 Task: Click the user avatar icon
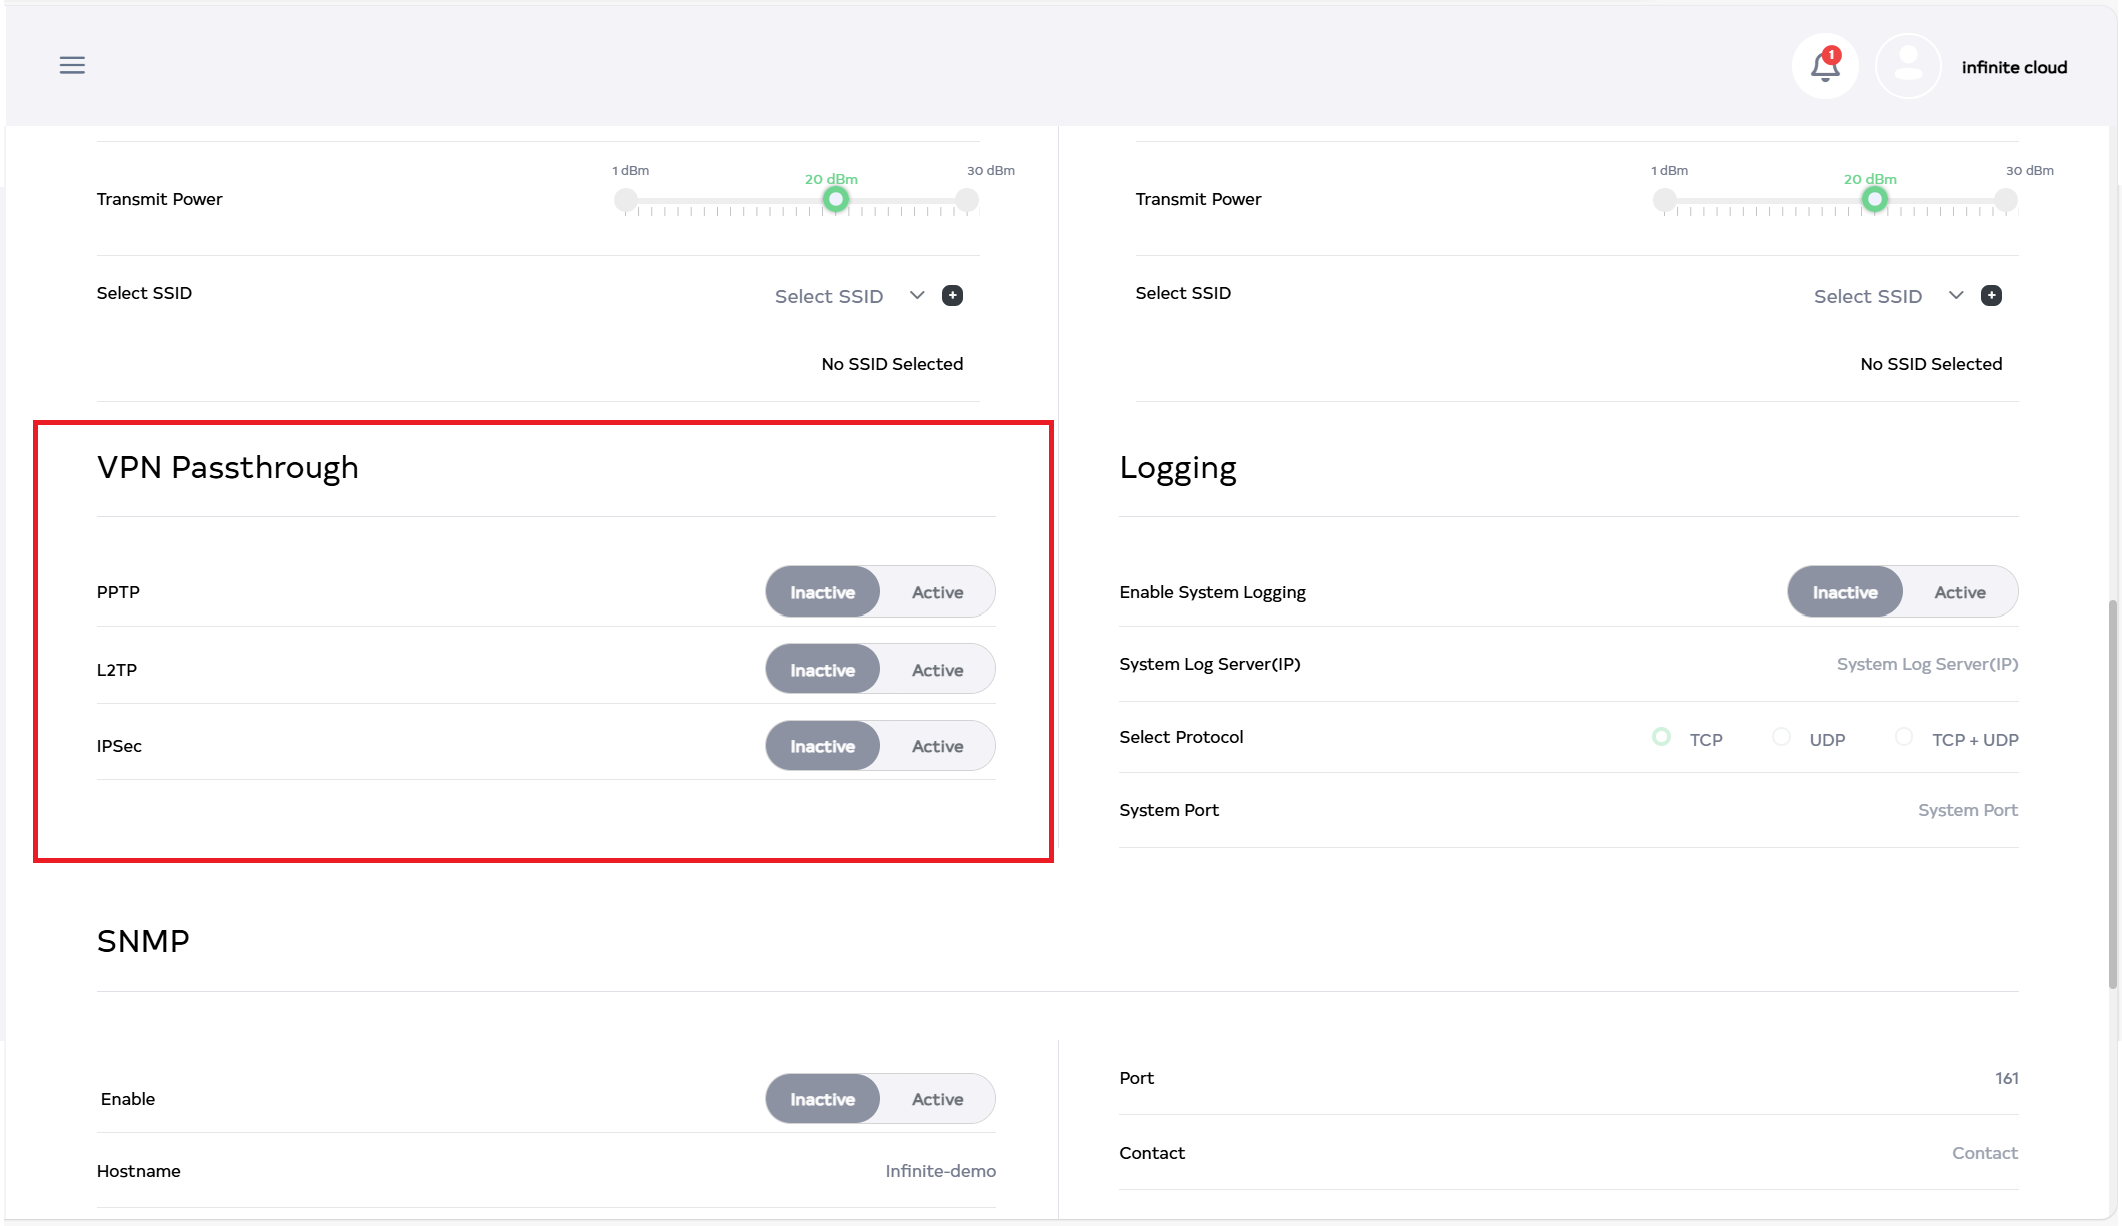click(1907, 67)
